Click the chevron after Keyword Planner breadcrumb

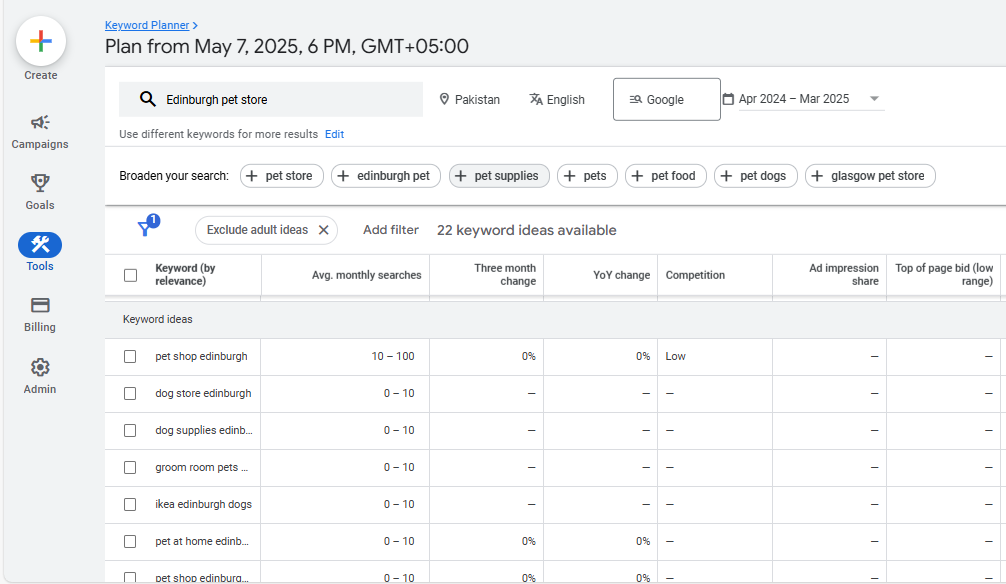195,26
